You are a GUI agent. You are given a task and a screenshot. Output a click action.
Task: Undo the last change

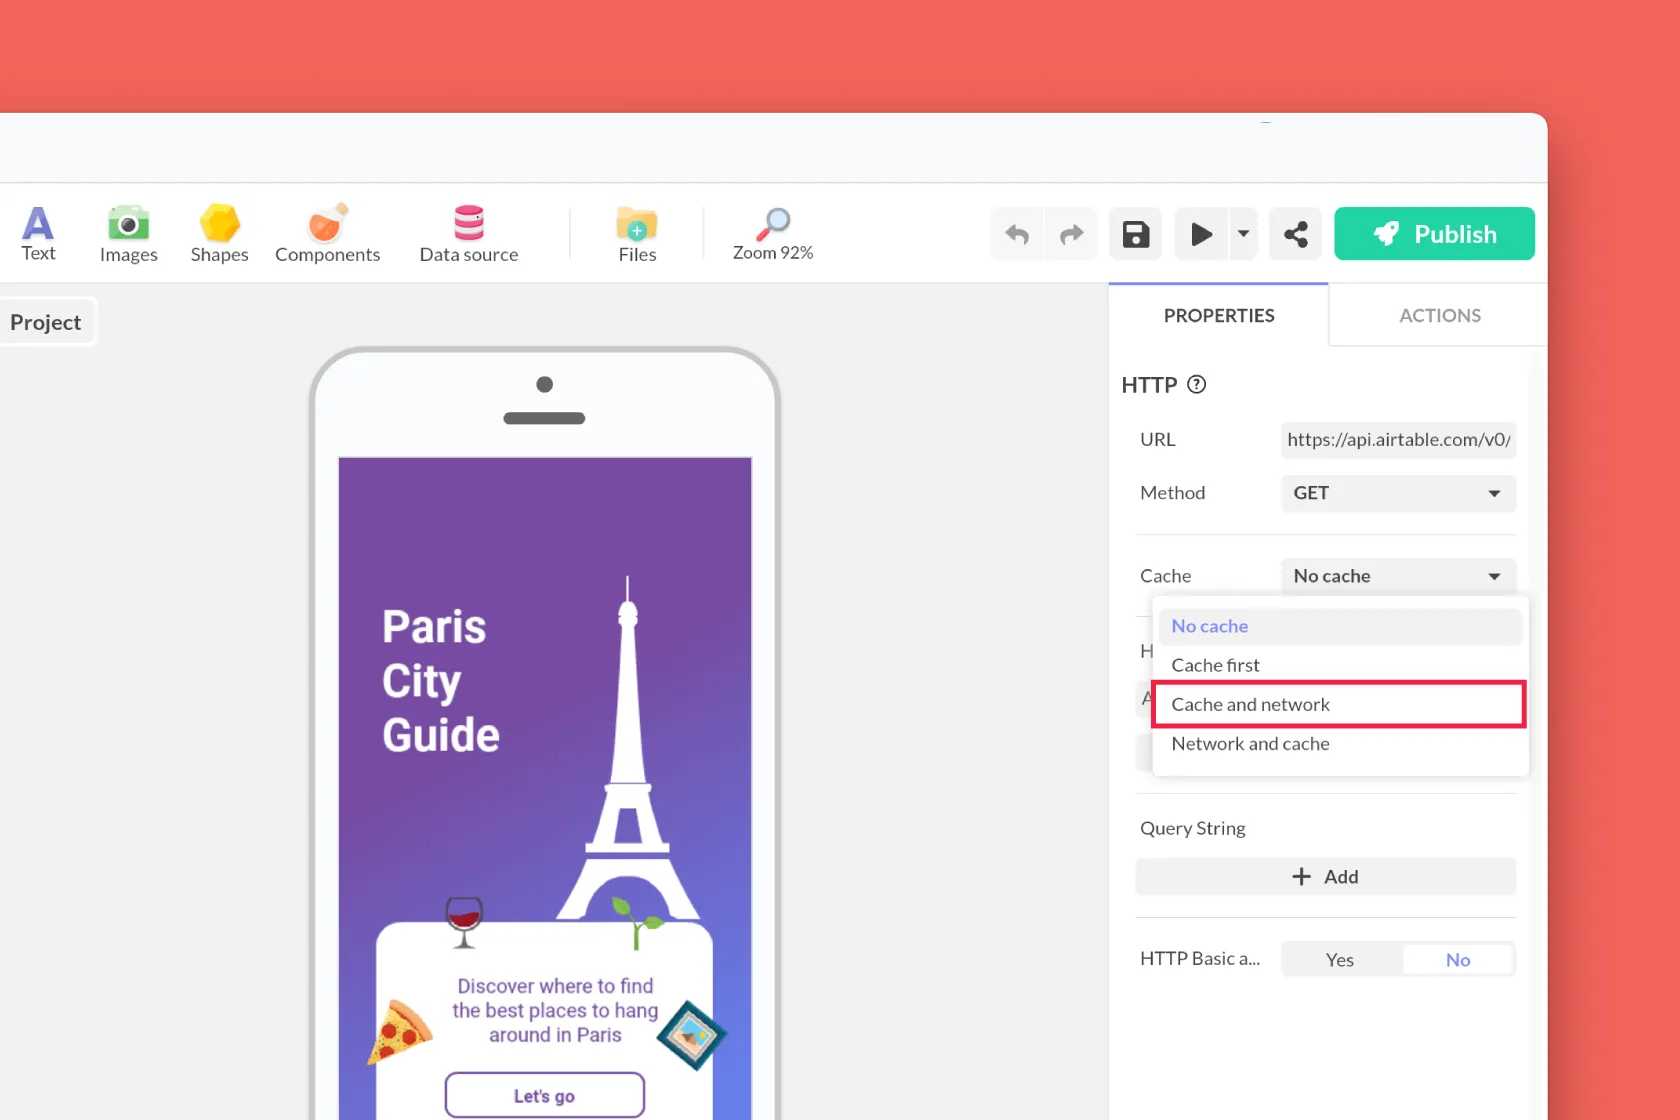[x=1016, y=233]
